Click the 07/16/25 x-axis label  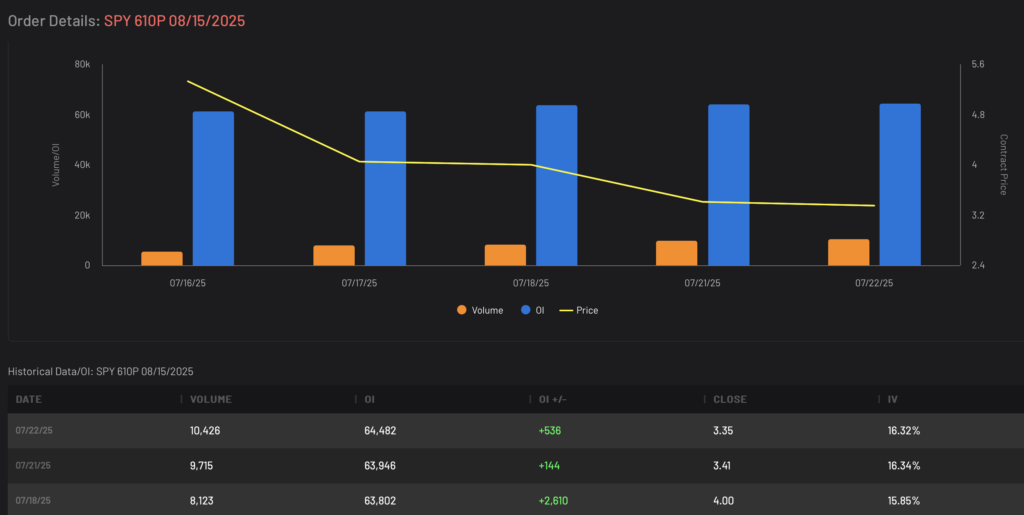(x=187, y=284)
